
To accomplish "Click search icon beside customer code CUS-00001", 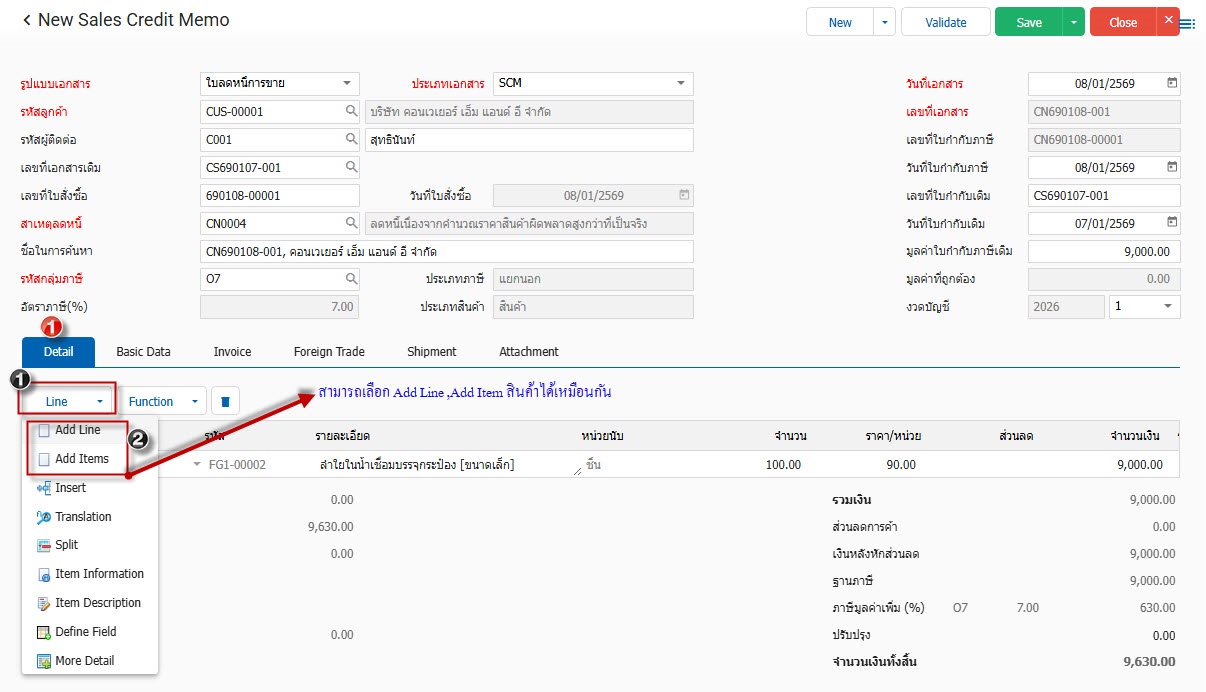I will (x=350, y=112).
